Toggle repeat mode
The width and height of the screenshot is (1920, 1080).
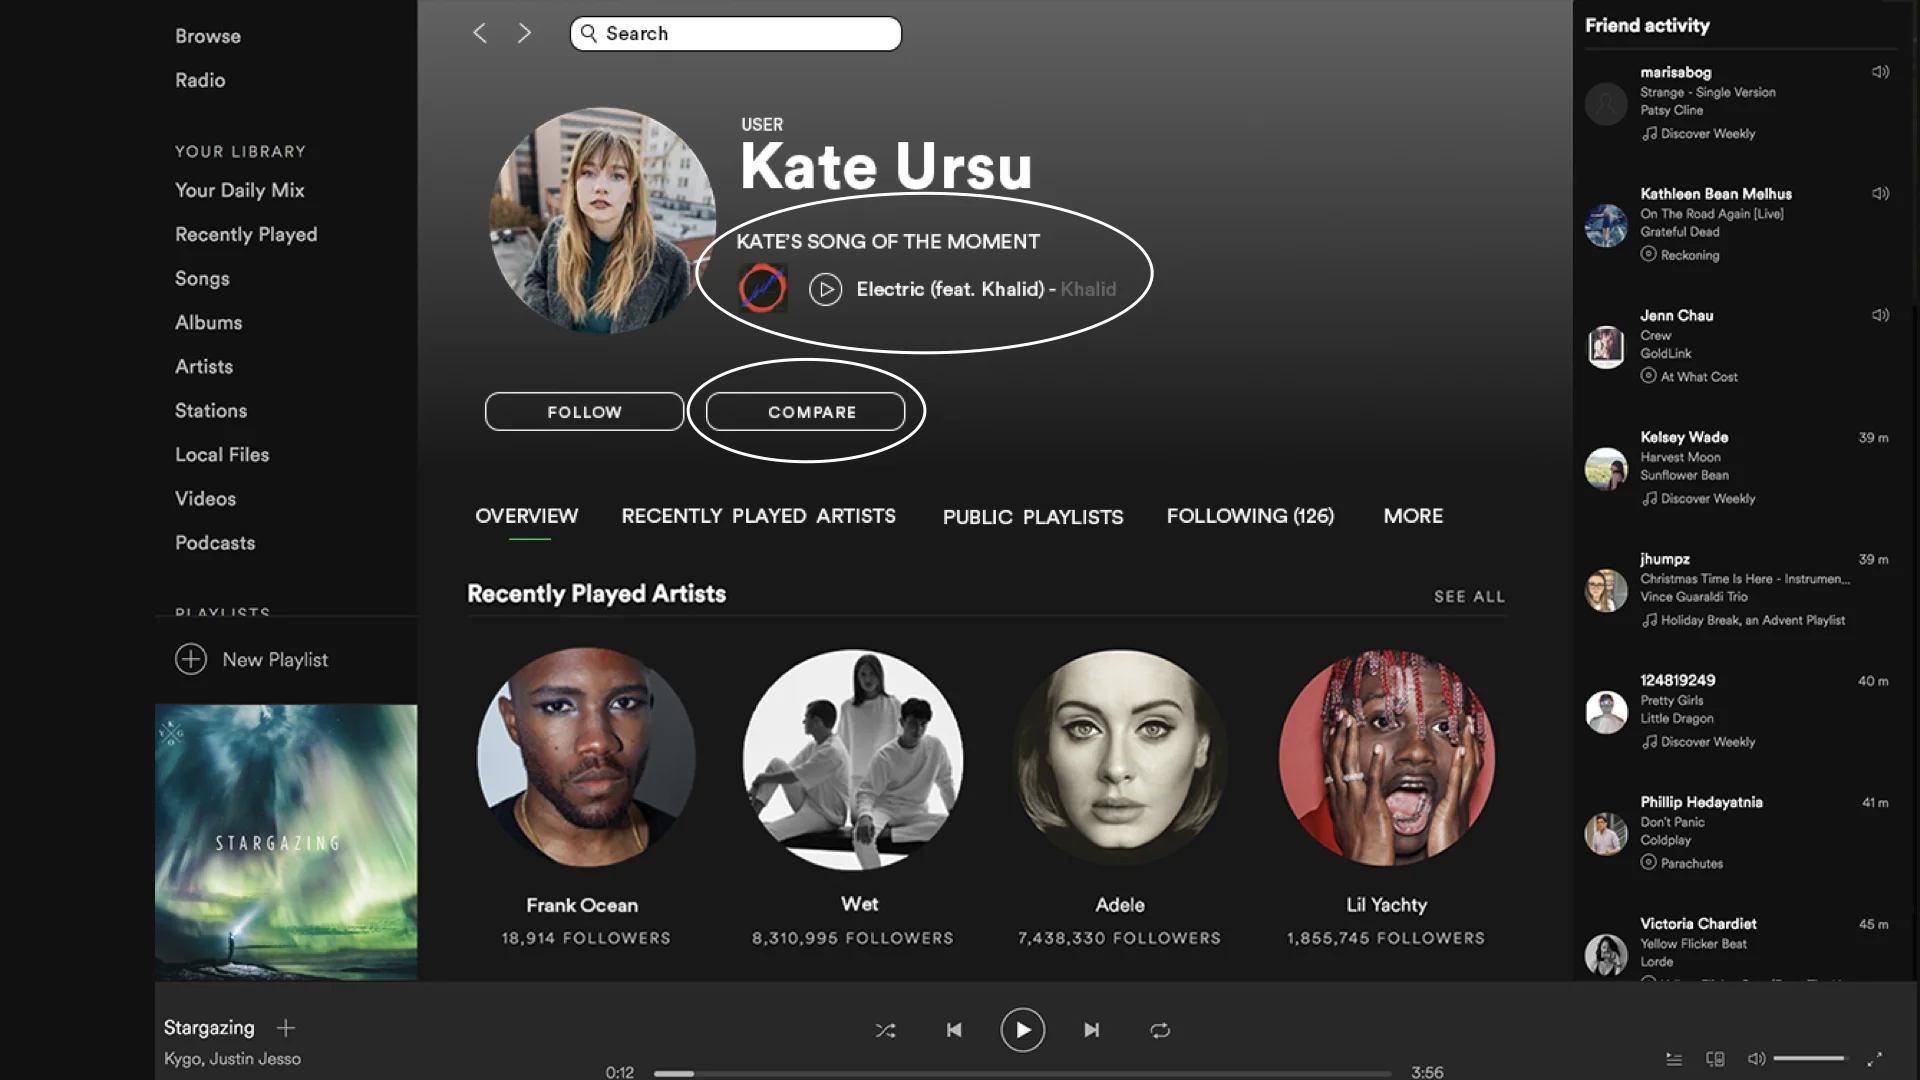[x=1160, y=1030]
